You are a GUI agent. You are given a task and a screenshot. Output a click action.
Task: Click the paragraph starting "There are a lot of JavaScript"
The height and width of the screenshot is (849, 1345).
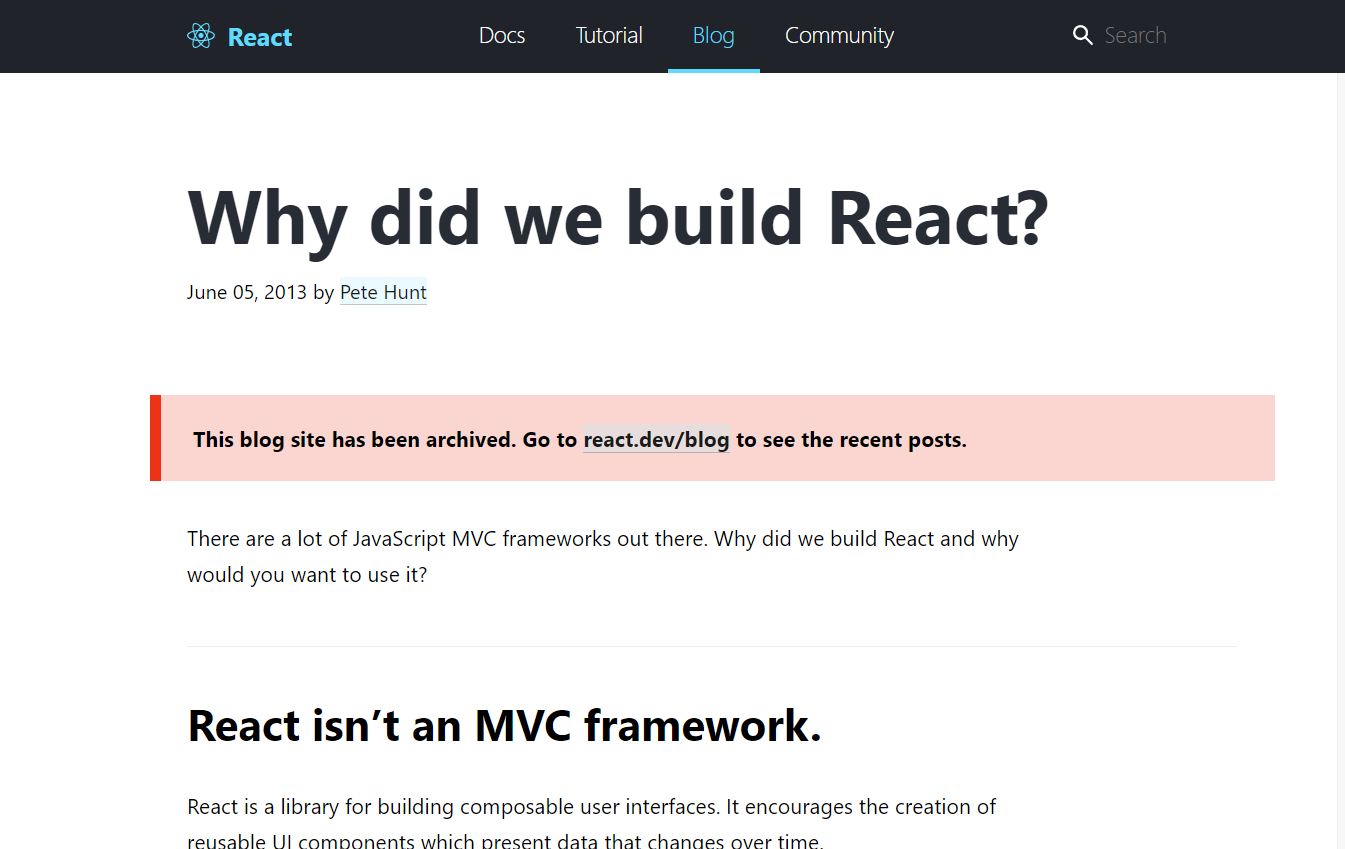tap(603, 557)
